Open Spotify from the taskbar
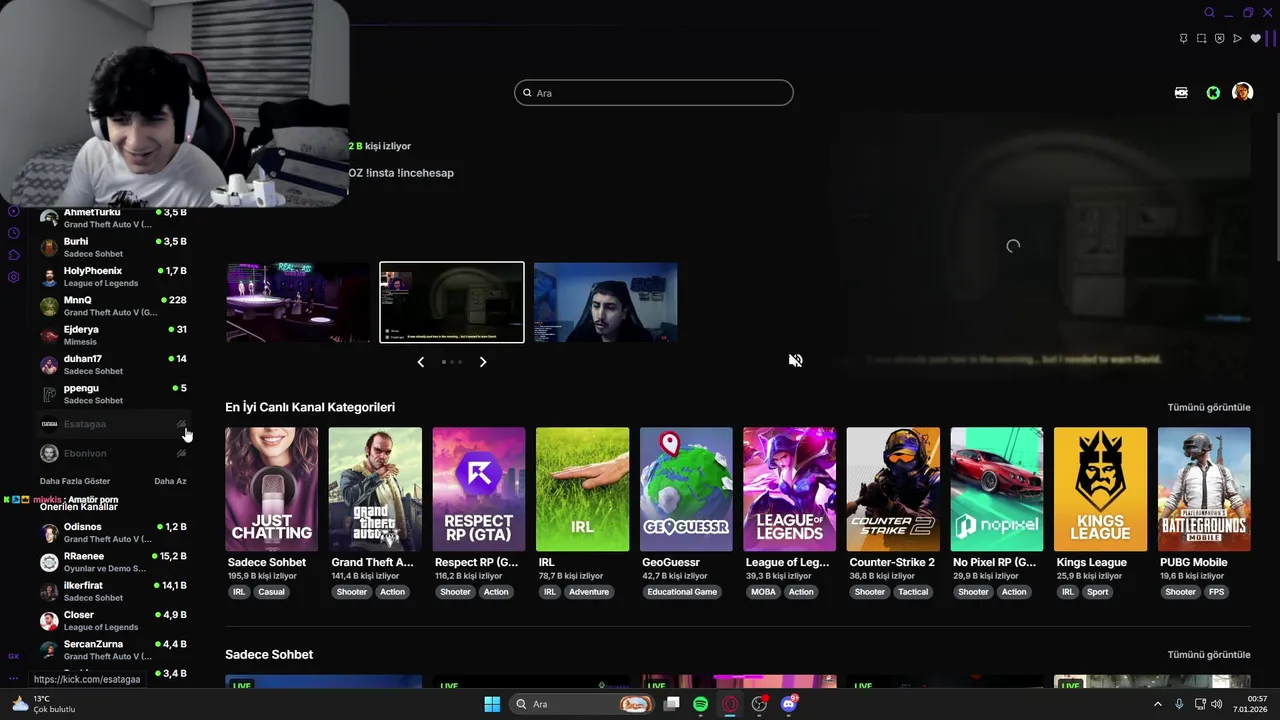This screenshot has width=1280, height=720. 701,704
